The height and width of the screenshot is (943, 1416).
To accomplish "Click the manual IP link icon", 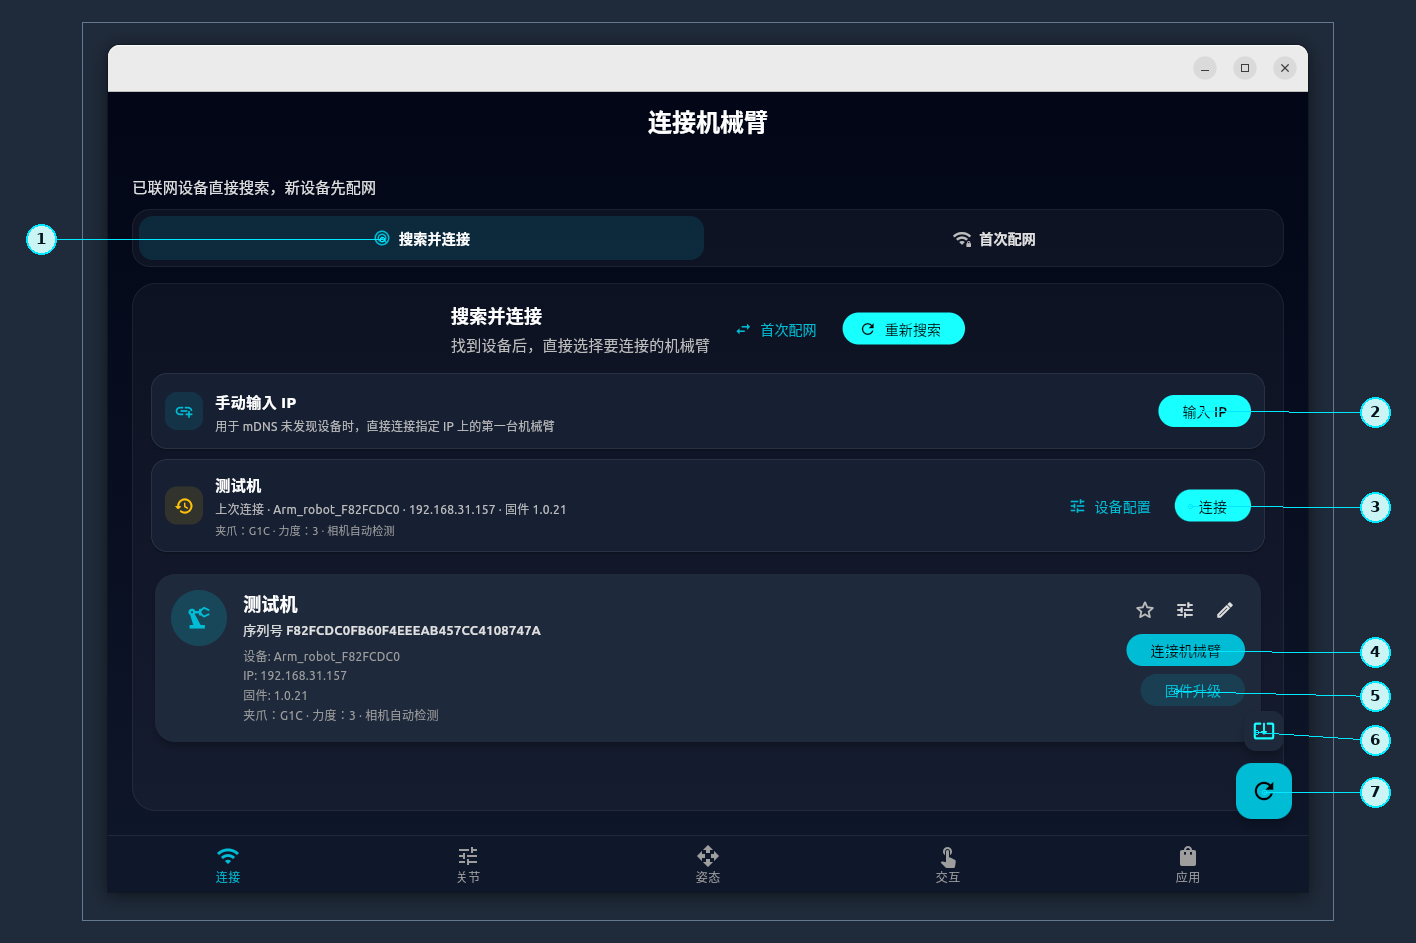I will (184, 411).
